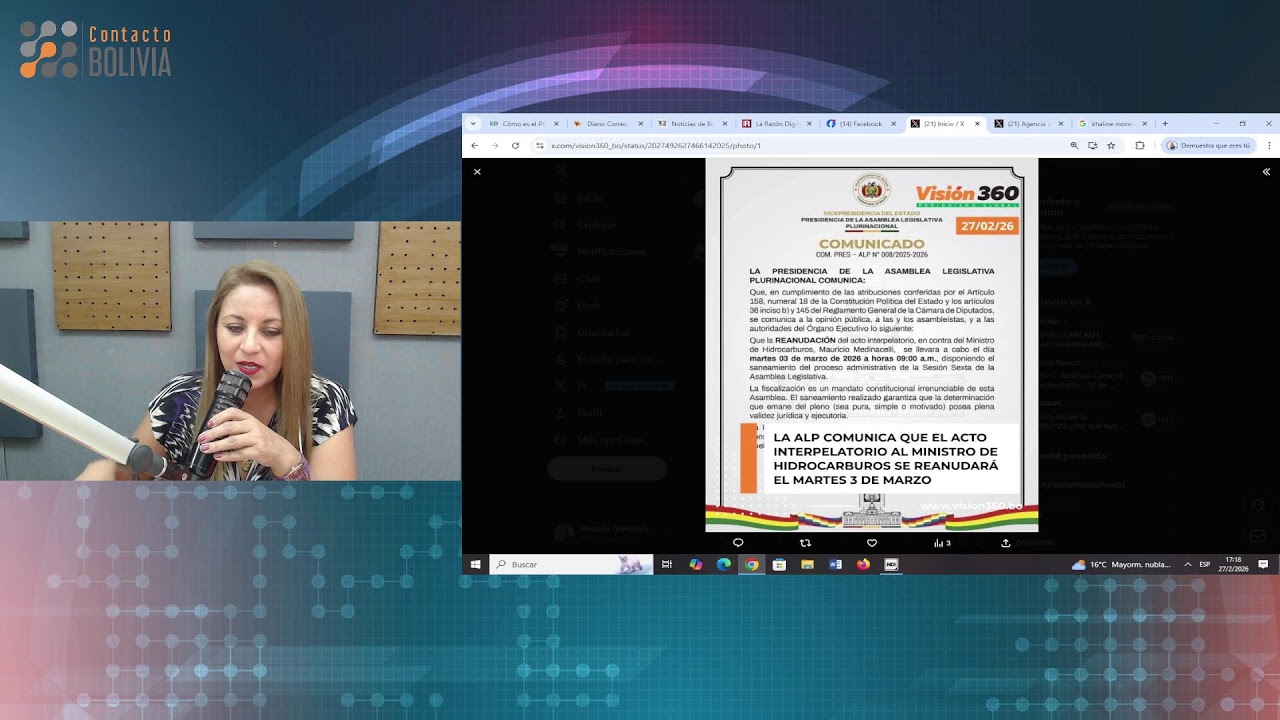
Task: Close the '(14) Facebook' tab
Action: click(893, 124)
